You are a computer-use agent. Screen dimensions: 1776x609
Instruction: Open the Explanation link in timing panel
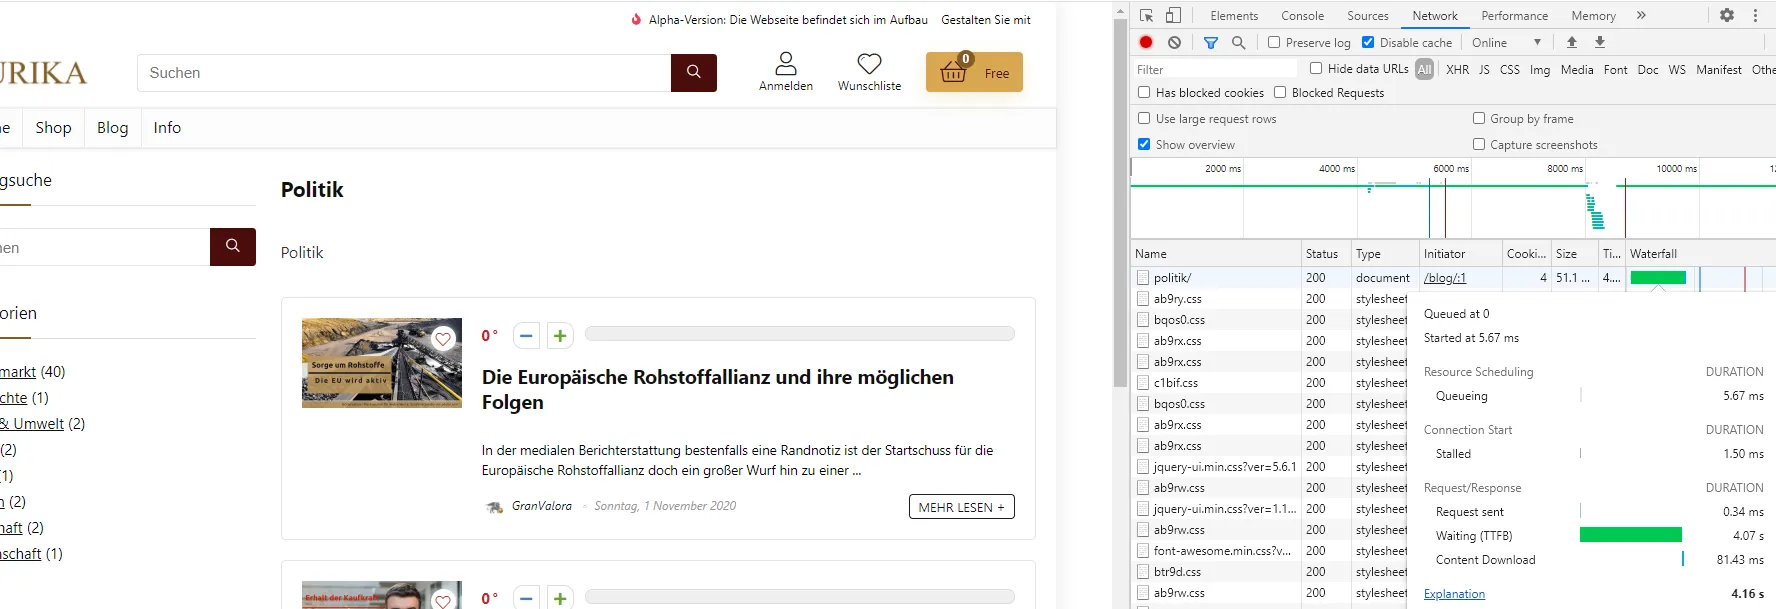point(1454,594)
